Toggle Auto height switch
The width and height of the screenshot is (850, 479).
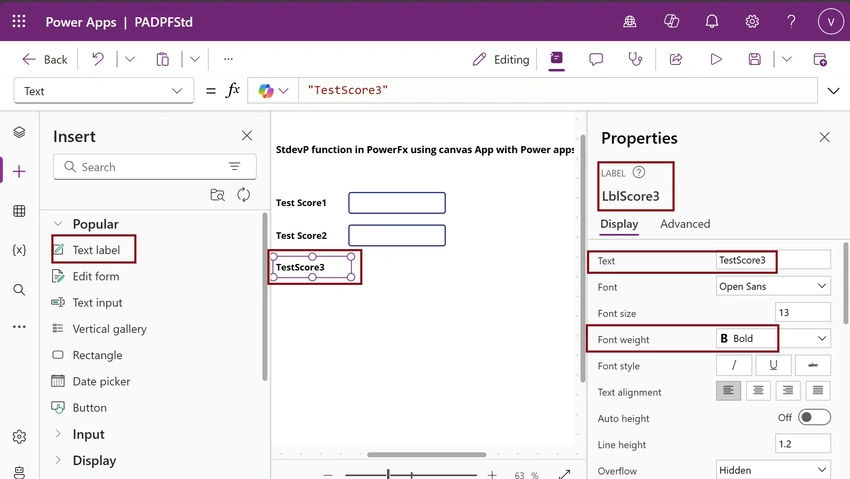pyautogui.click(x=814, y=417)
